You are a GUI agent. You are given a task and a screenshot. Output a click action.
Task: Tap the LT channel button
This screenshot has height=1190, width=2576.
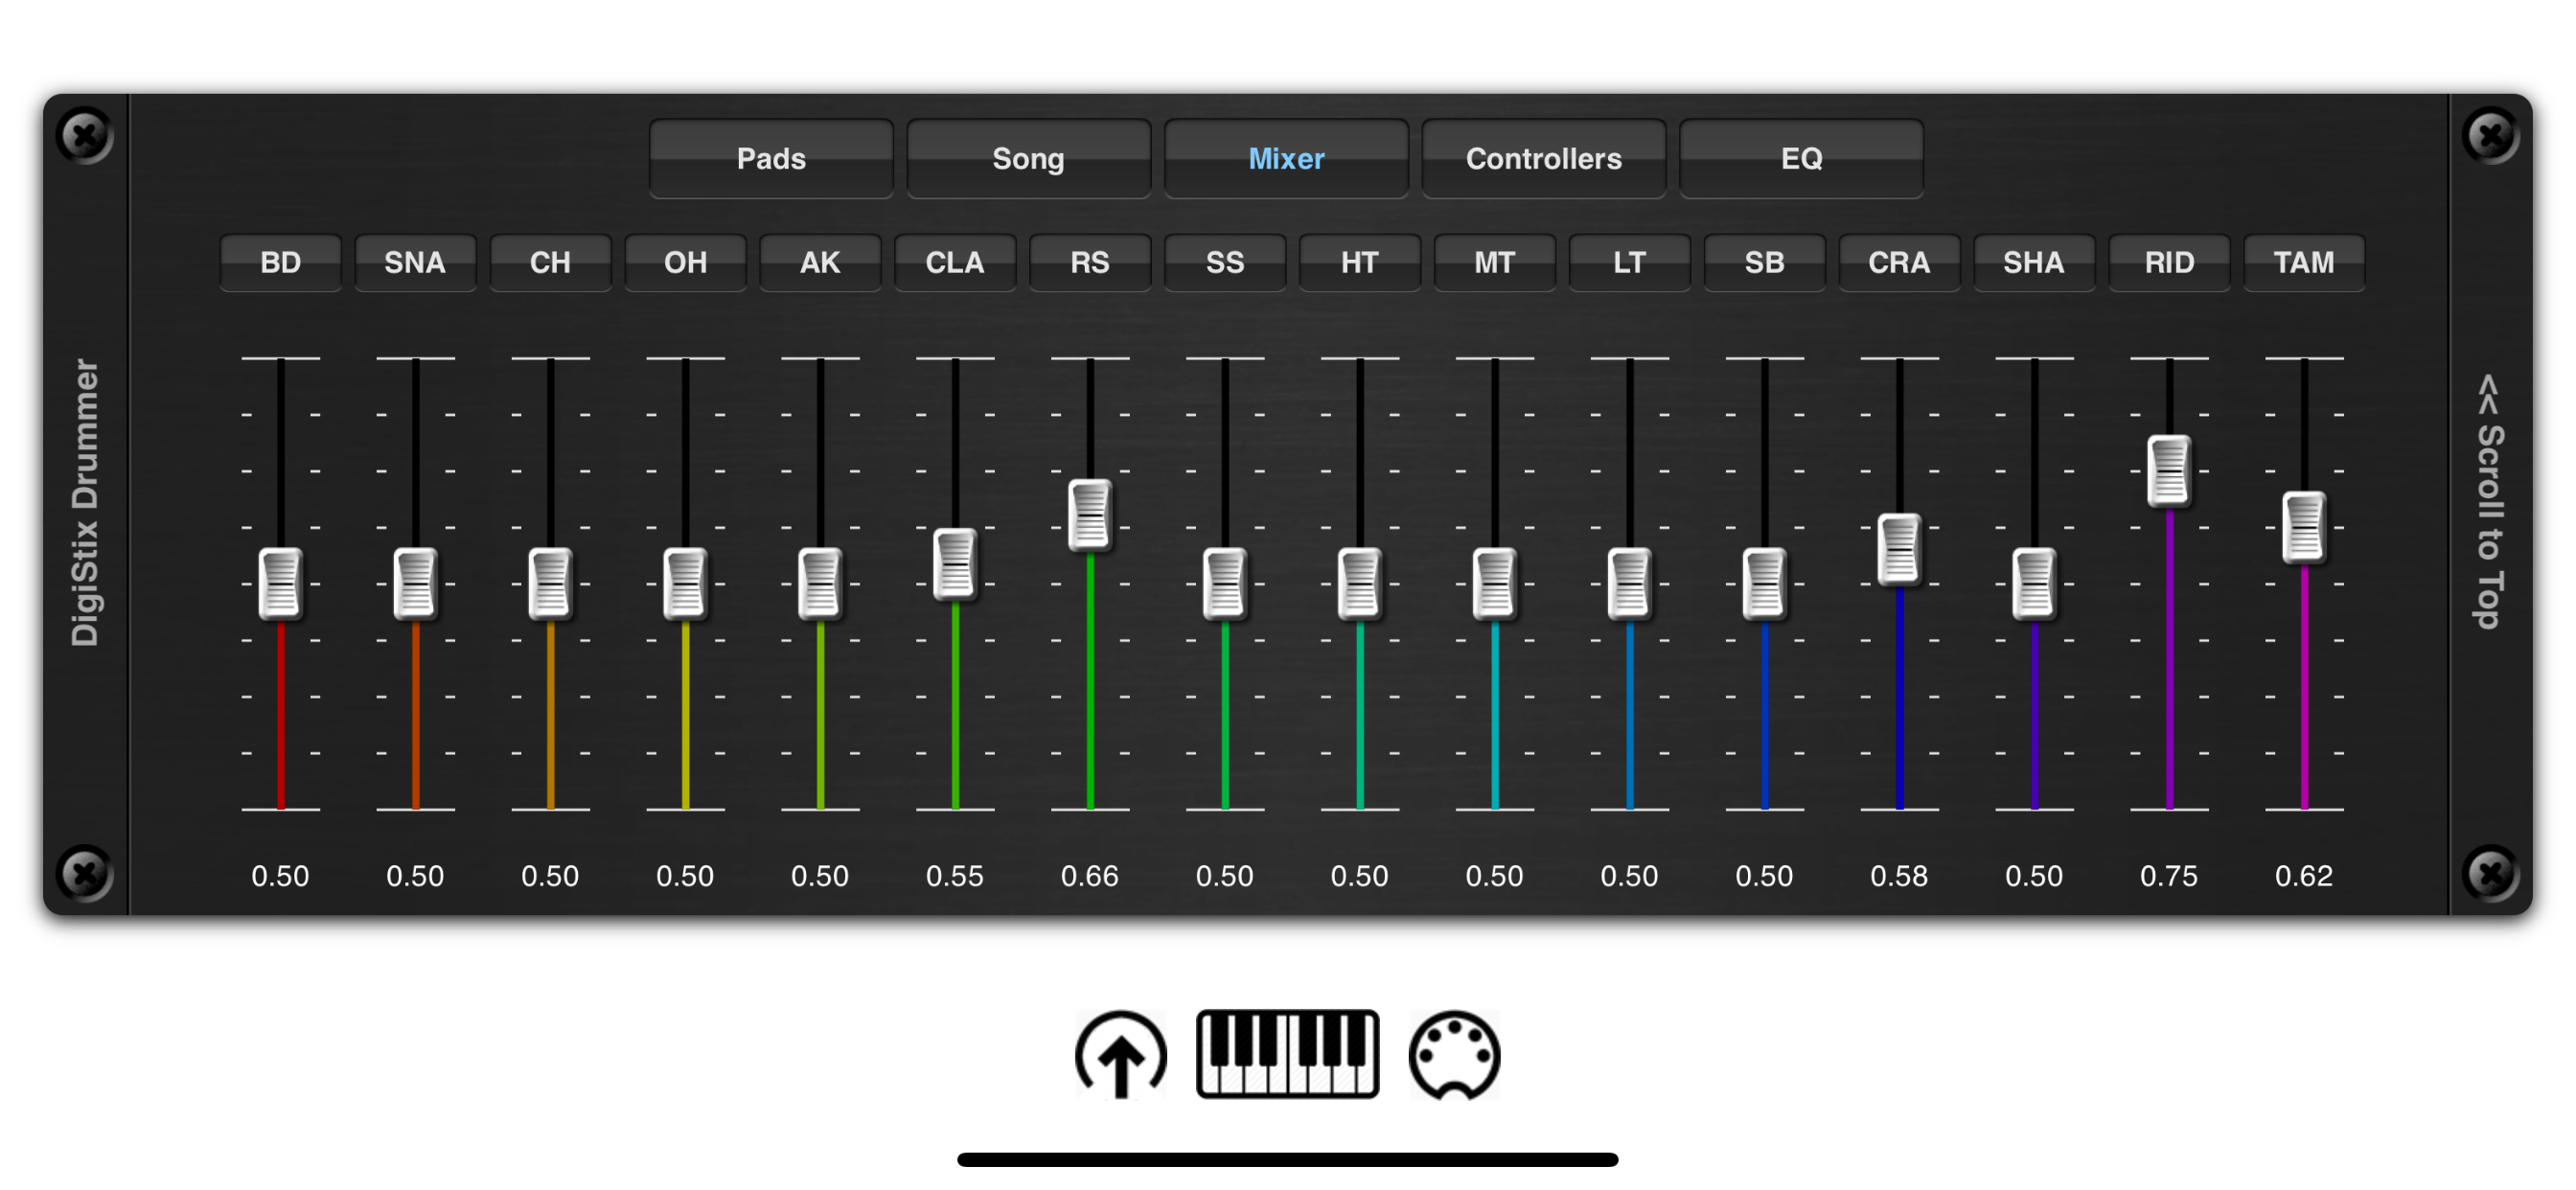1630,262
